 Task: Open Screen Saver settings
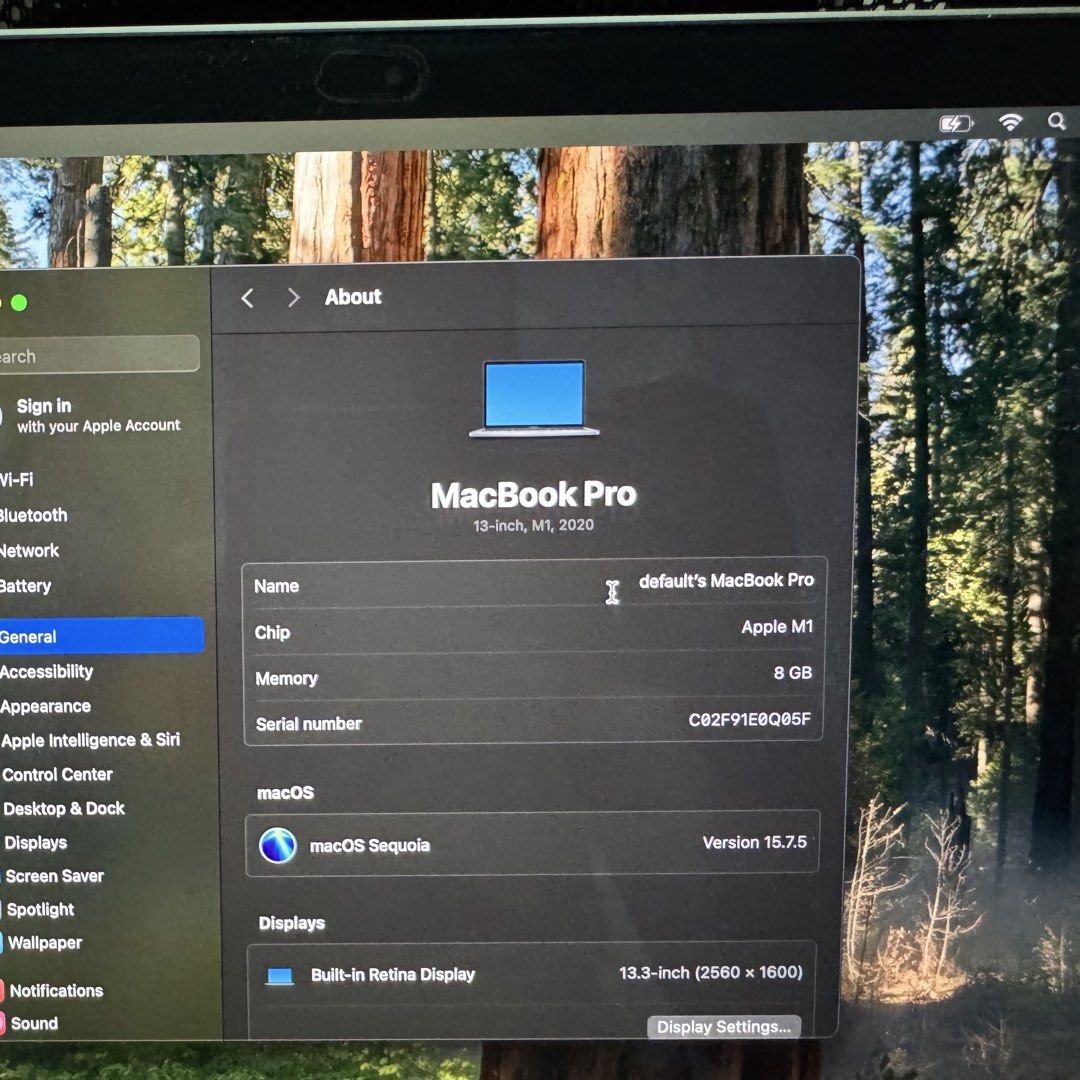click(54, 876)
